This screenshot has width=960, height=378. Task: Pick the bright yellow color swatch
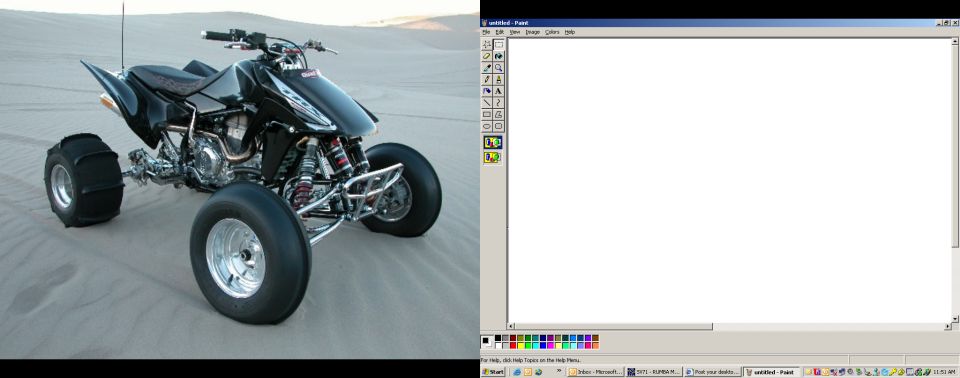click(520, 346)
